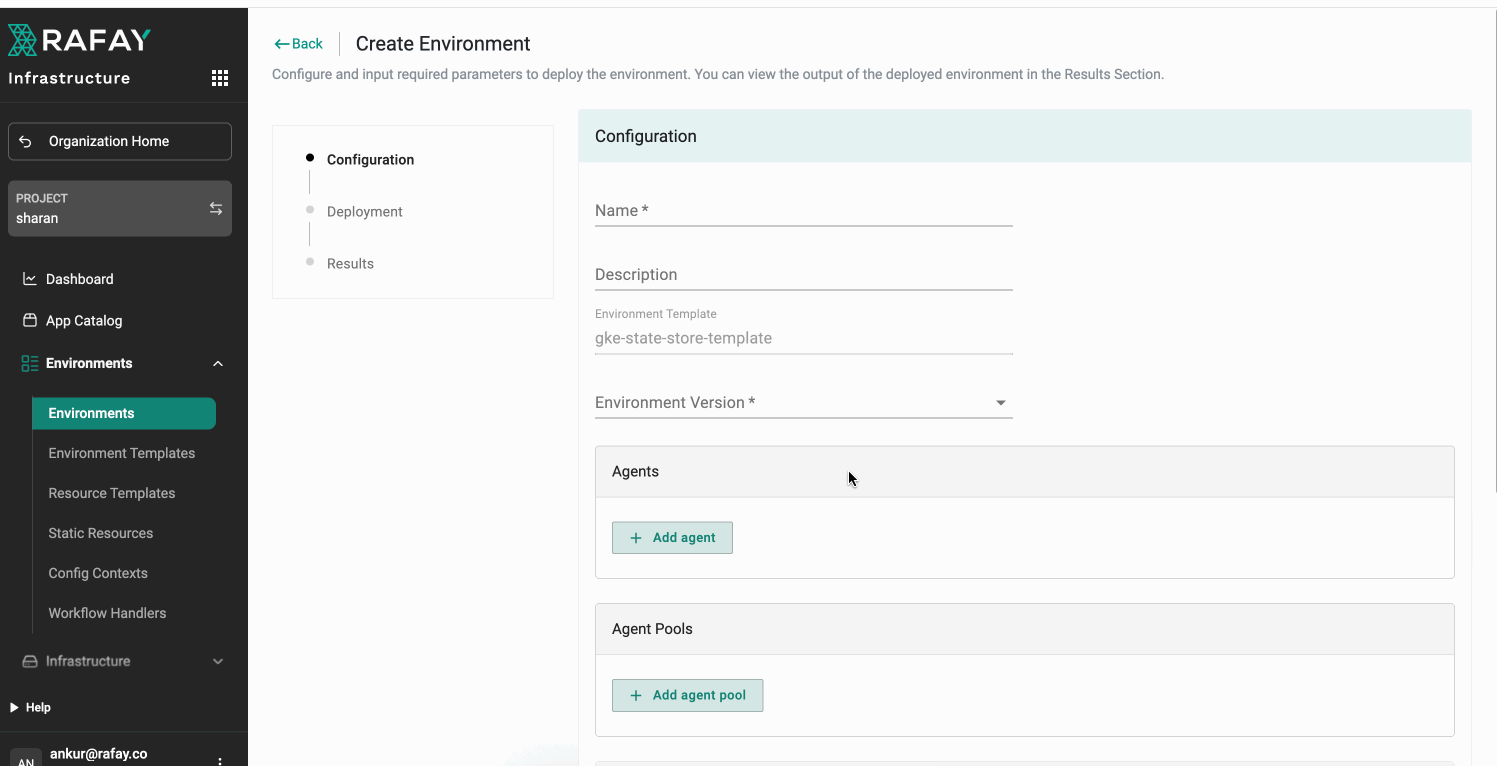Viewport: 1497px width, 766px height.
Task: Open user account kebab menu
Action: point(220,760)
